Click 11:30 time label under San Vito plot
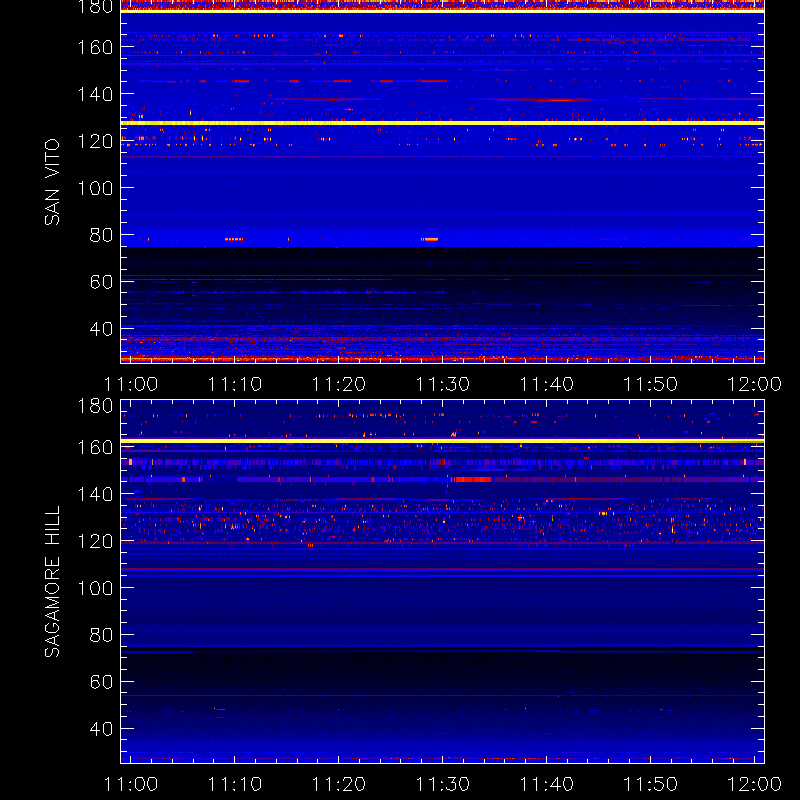Screen dimensions: 800x800 click(x=442, y=384)
